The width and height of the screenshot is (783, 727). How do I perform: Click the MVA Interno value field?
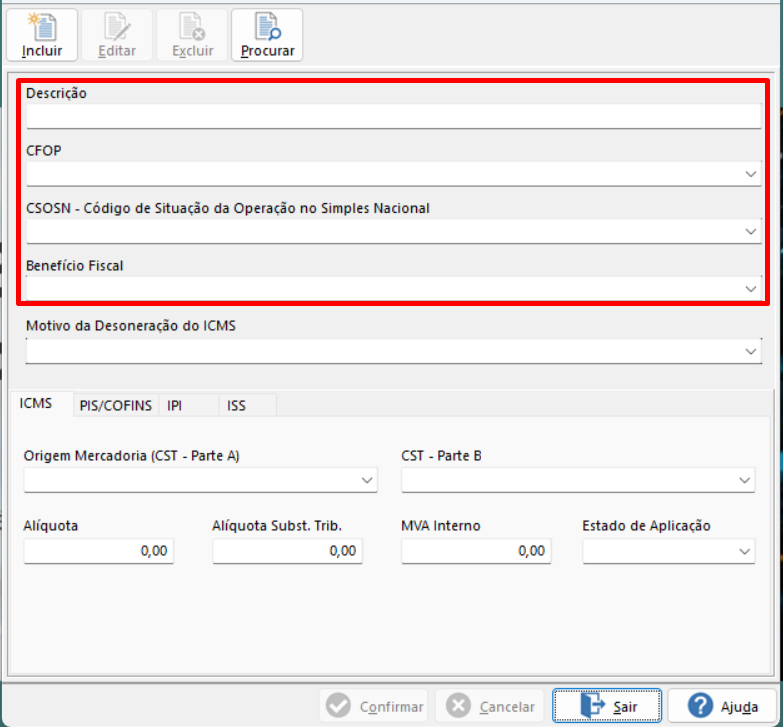point(476,551)
